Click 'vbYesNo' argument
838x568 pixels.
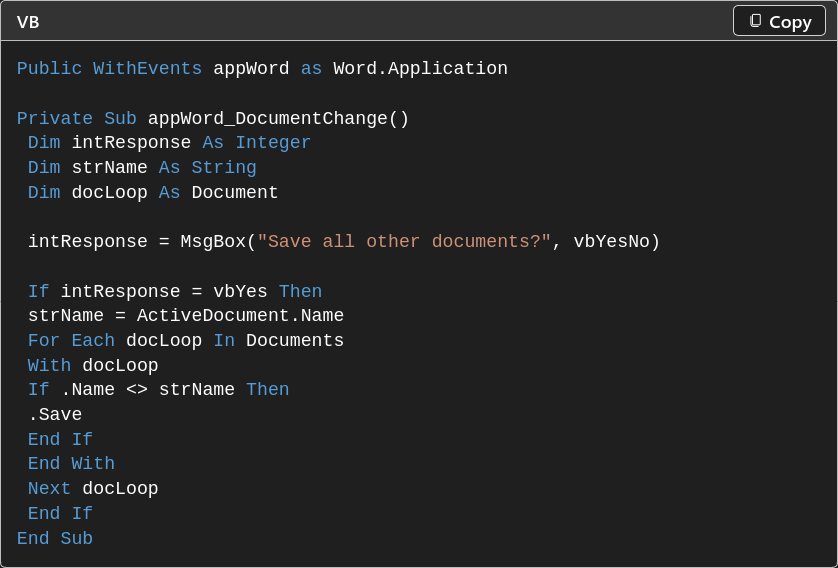[x=611, y=242]
